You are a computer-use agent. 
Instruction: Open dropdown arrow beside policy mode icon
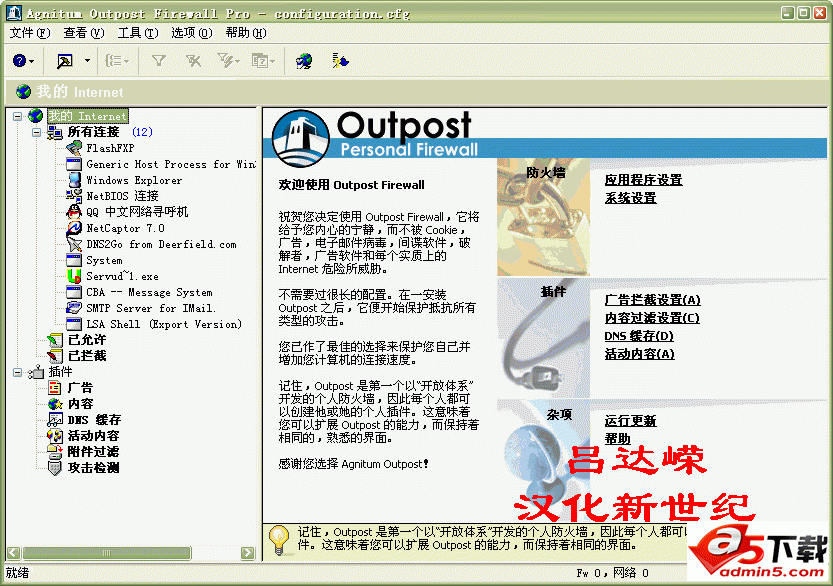(87, 61)
